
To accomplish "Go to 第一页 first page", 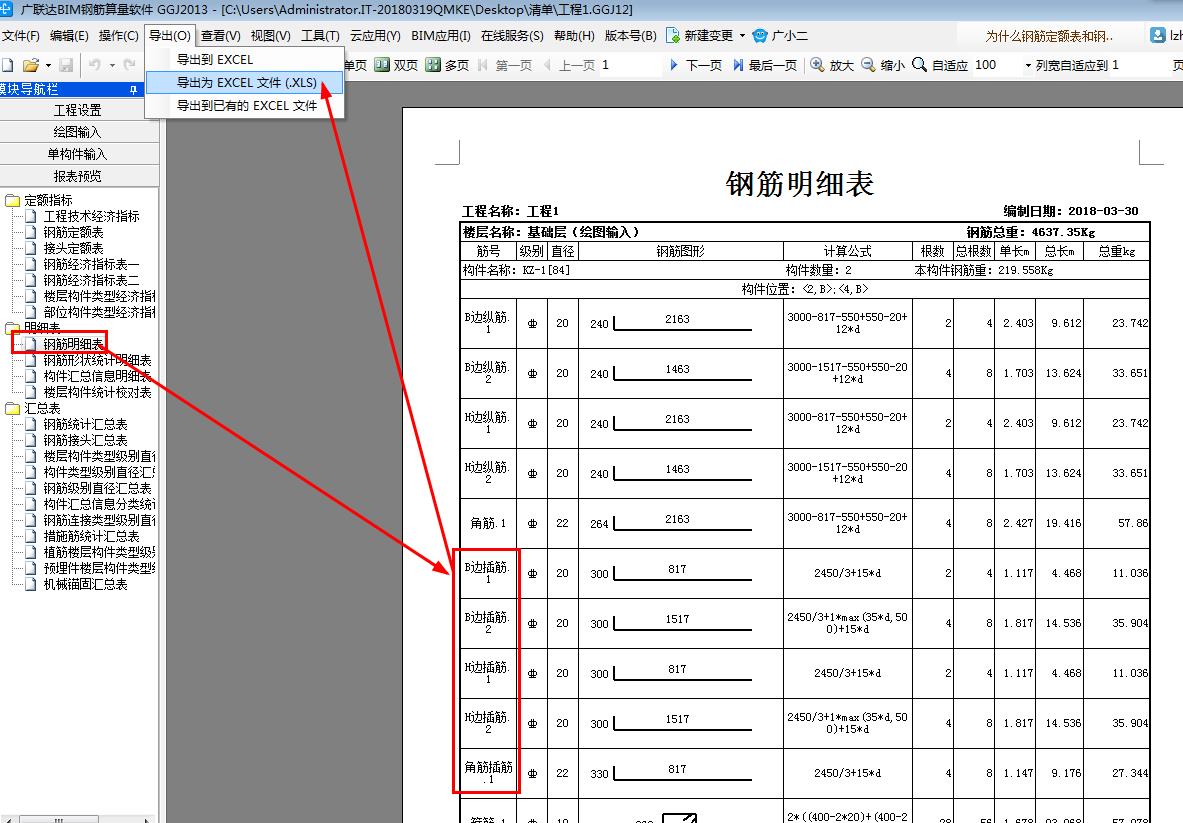I will (505, 66).
